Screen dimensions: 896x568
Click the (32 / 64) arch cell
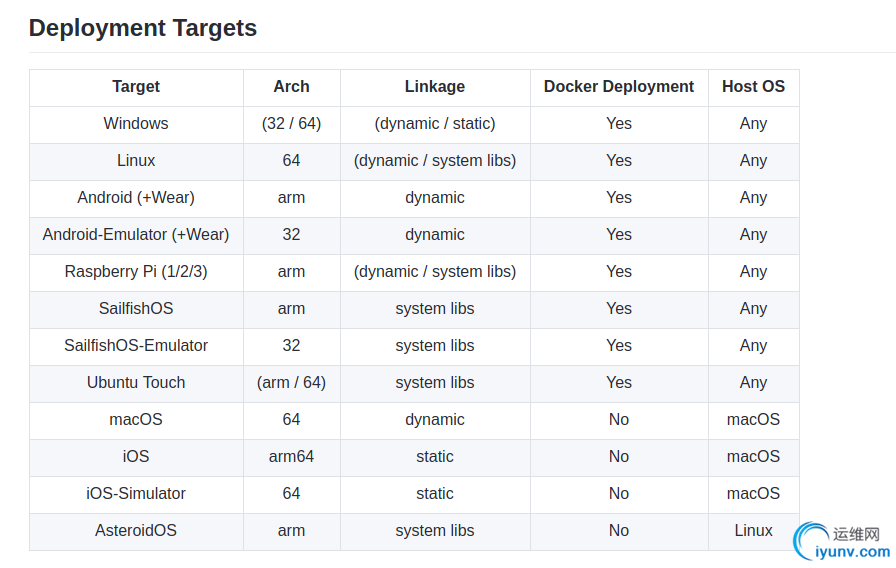(x=291, y=123)
